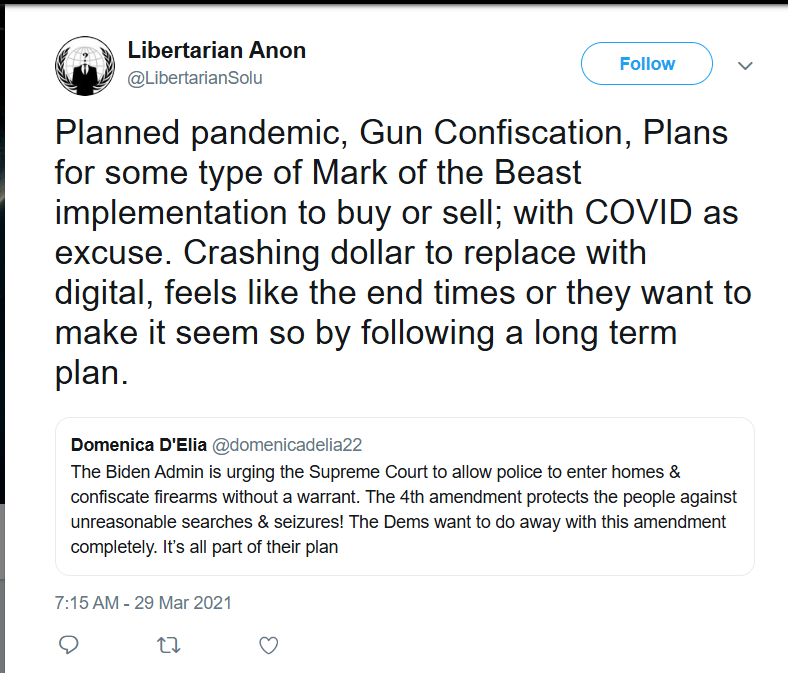Follow the Libertarian Anon account

click(647, 64)
